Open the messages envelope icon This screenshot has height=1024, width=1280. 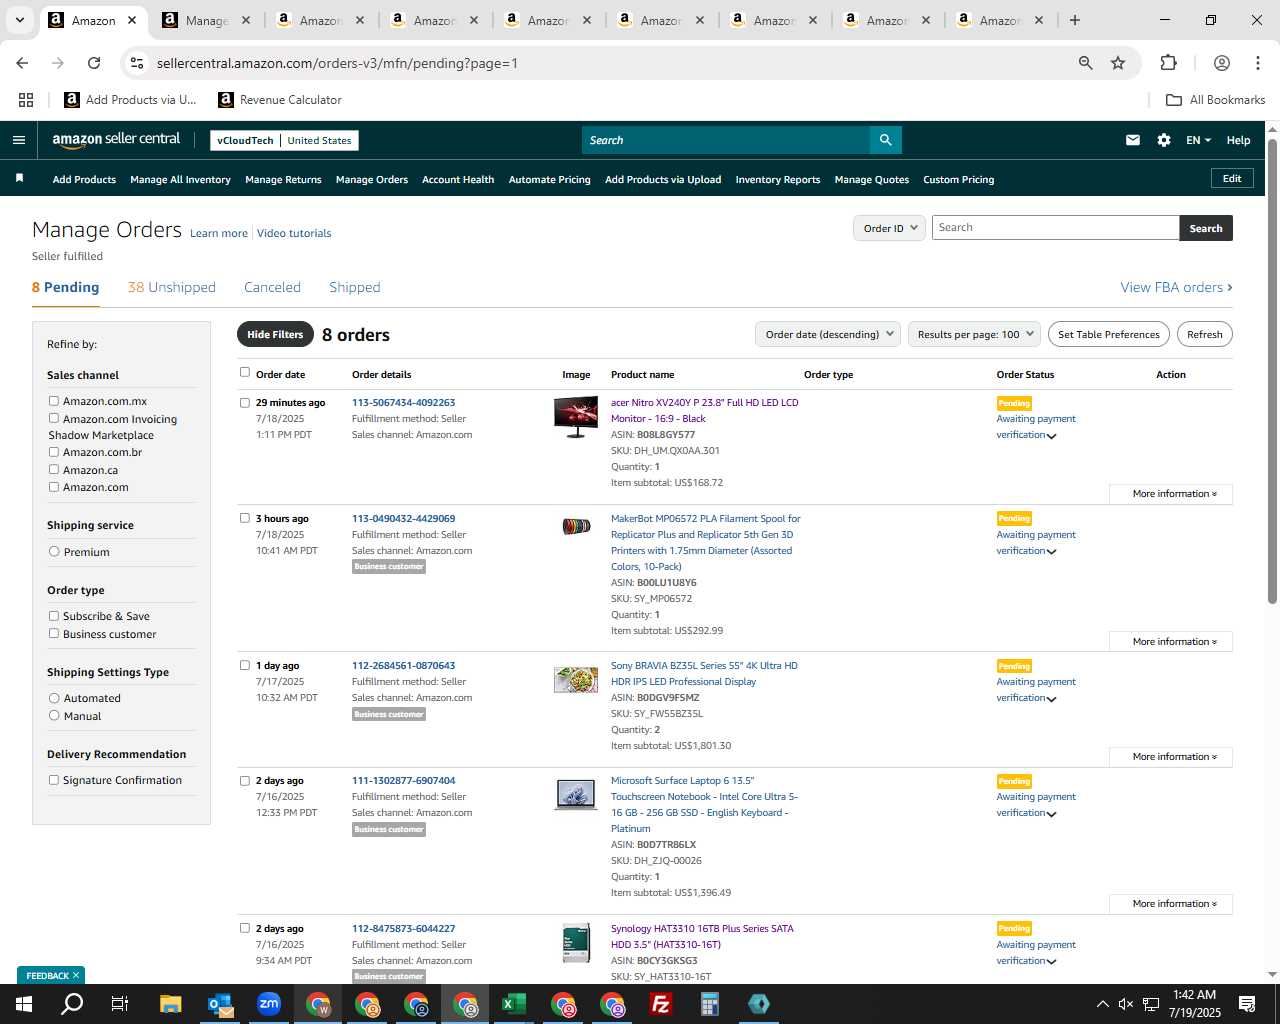tap(1133, 140)
